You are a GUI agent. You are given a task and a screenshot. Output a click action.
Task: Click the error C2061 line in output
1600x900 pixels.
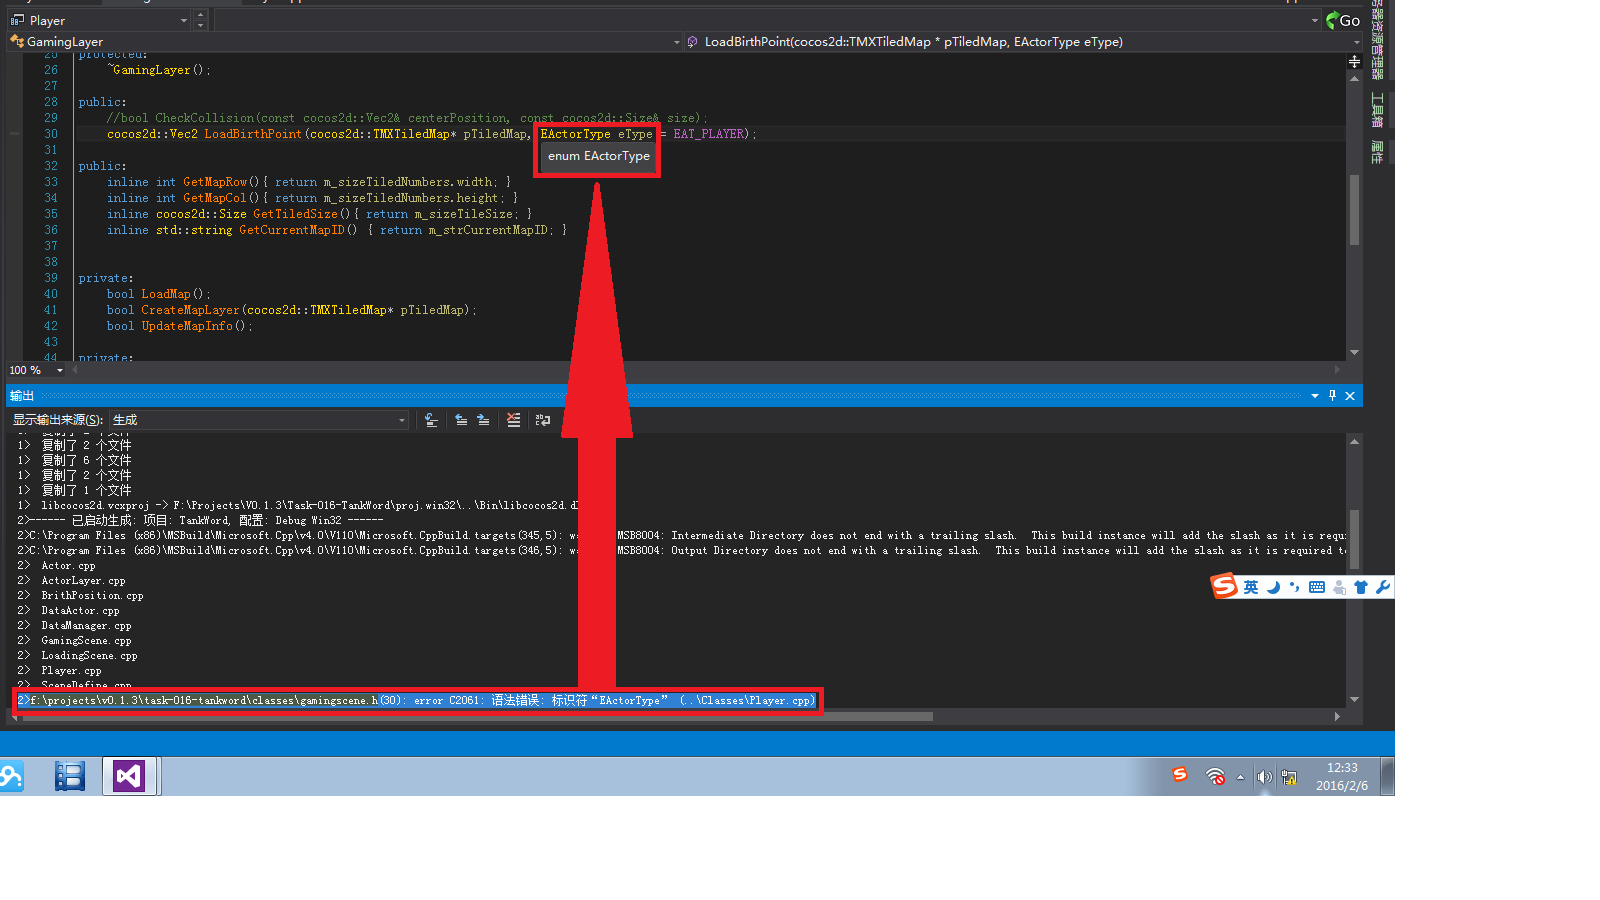(x=417, y=700)
